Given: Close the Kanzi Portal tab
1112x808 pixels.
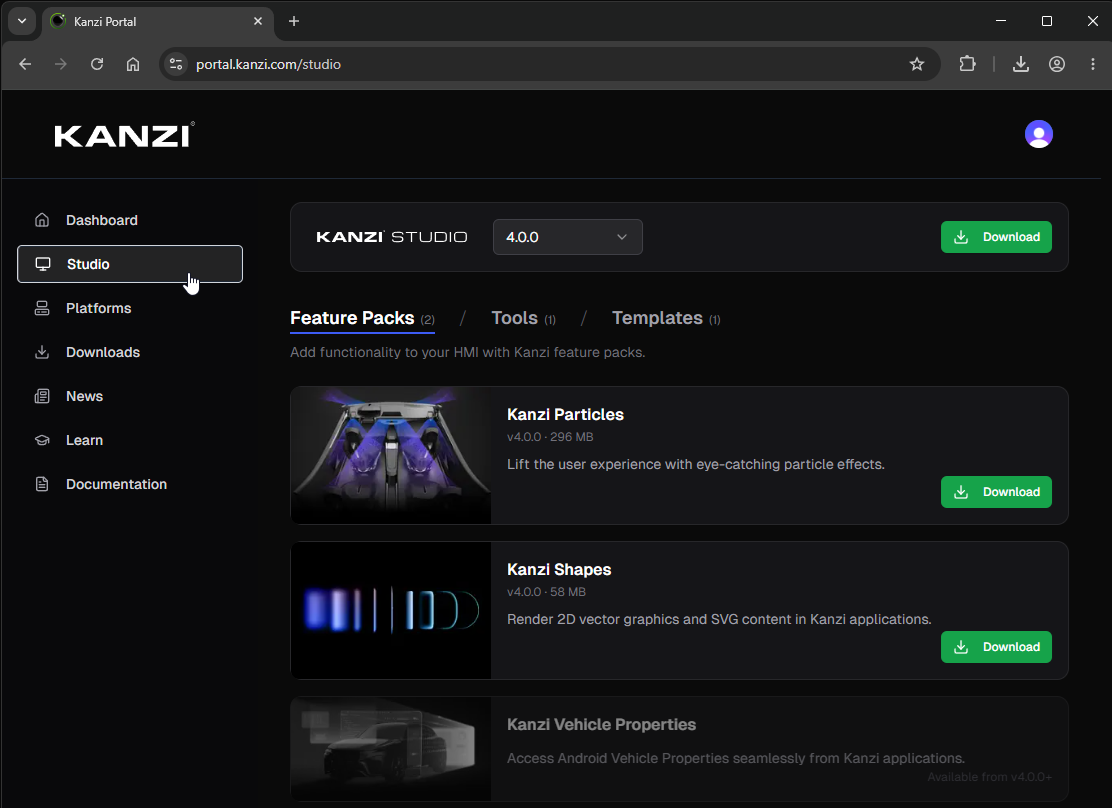Looking at the screenshot, I should click(258, 21).
